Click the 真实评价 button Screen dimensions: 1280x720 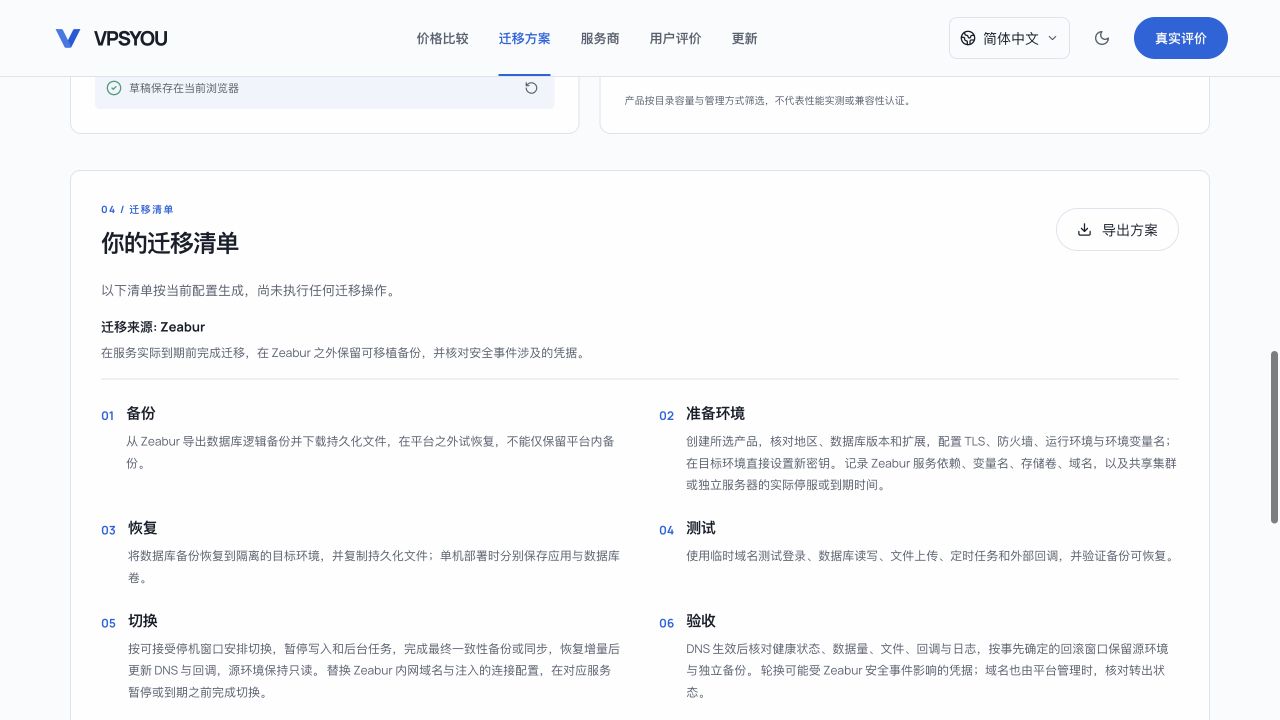(1180, 38)
